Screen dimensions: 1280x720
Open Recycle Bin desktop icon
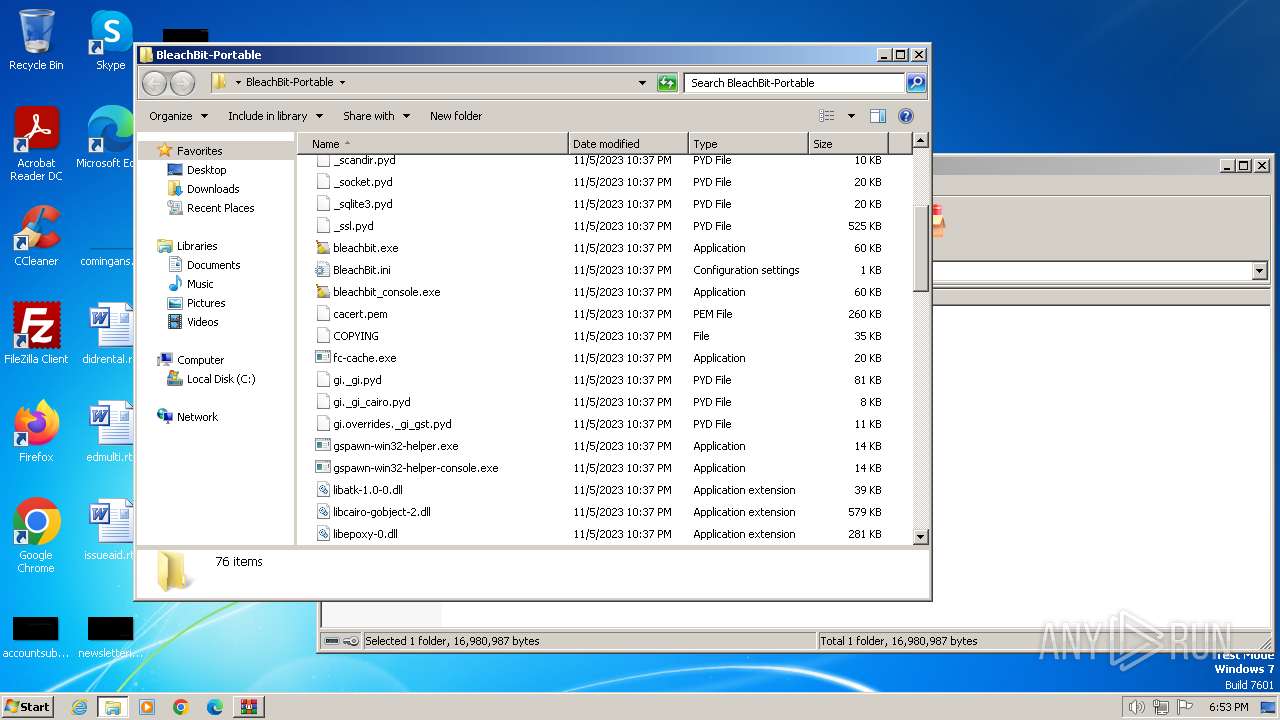tap(36, 40)
